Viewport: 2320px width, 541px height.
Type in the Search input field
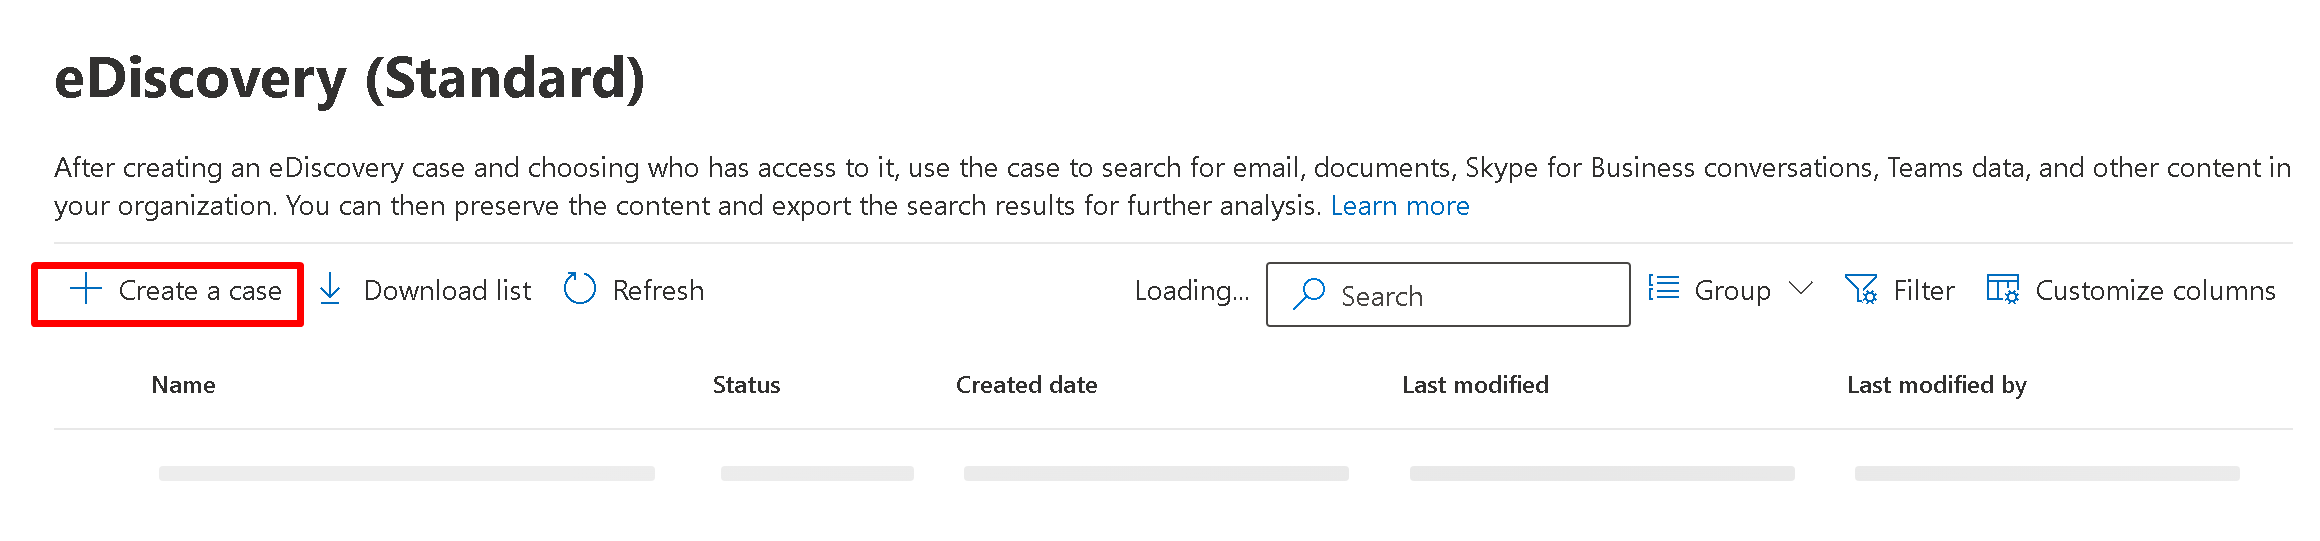[x=1470, y=296]
